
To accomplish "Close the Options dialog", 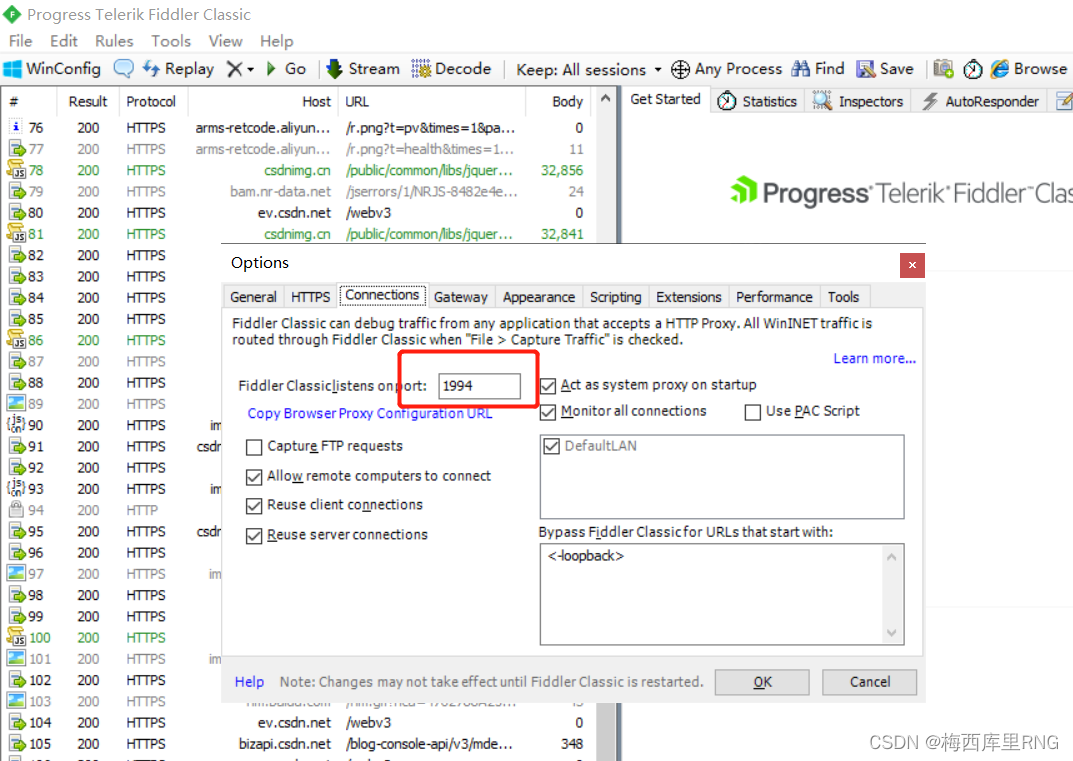I will click(912, 266).
